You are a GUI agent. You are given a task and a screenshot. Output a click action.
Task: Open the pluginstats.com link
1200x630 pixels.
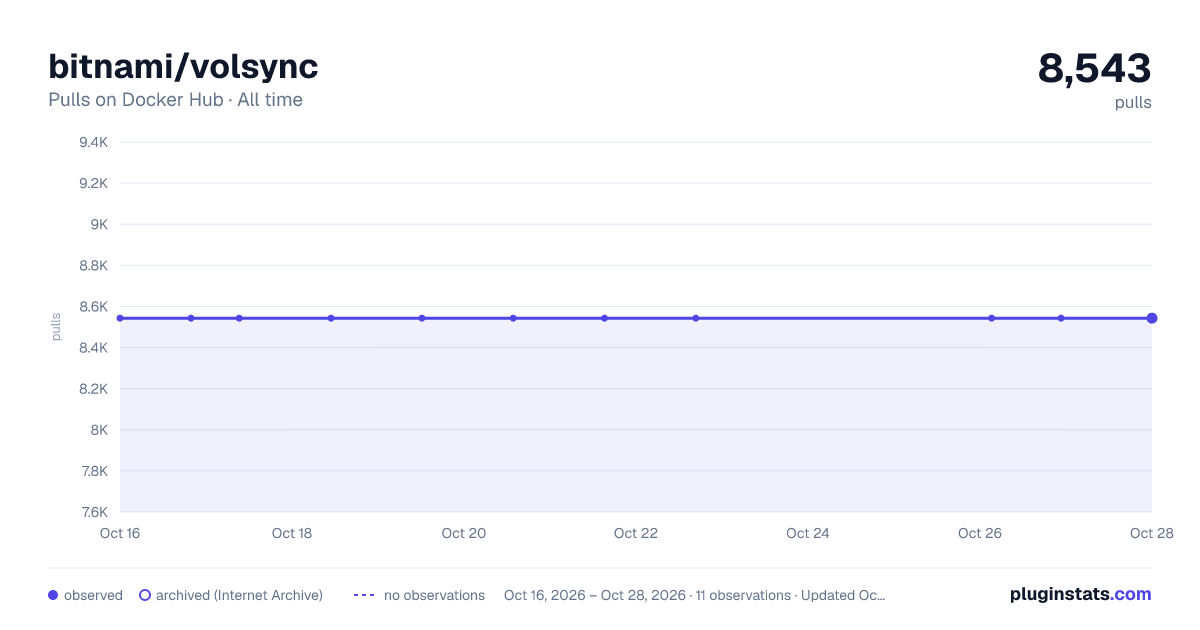(x=1081, y=594)
